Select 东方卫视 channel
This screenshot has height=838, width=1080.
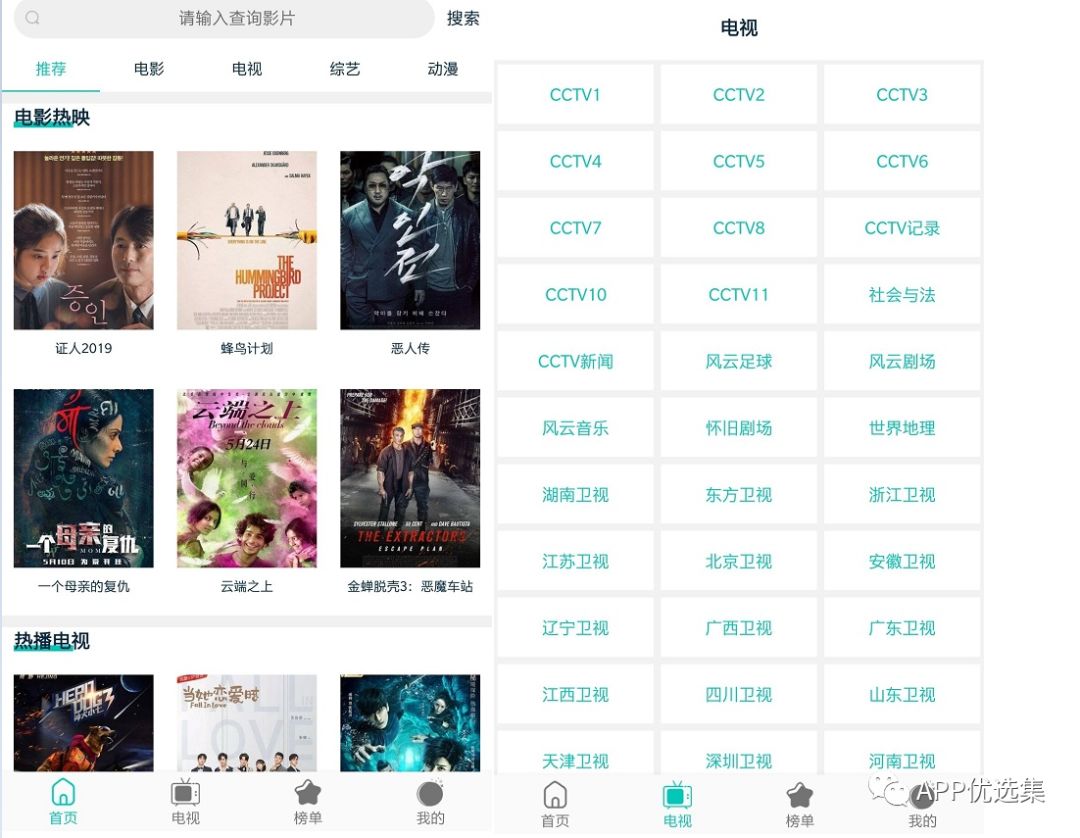[x=738, y=495]
